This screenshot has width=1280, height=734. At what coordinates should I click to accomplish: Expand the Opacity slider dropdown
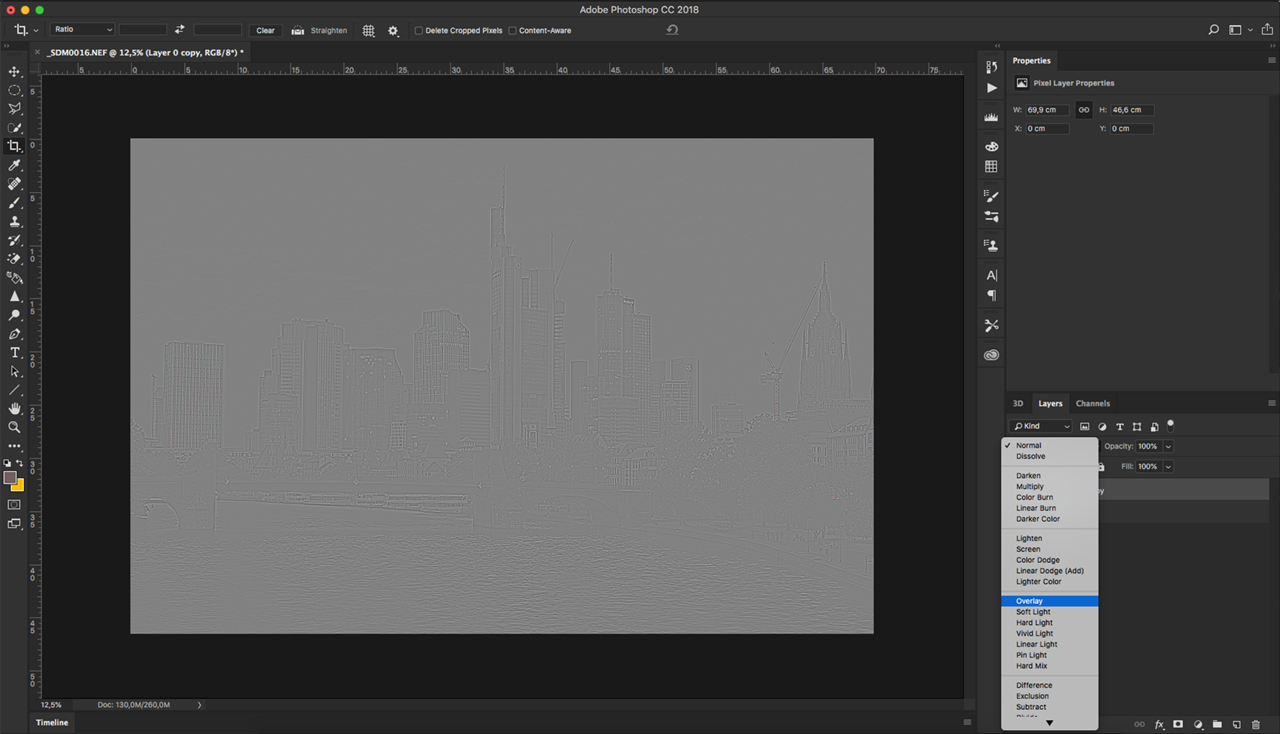[1168, 446]
